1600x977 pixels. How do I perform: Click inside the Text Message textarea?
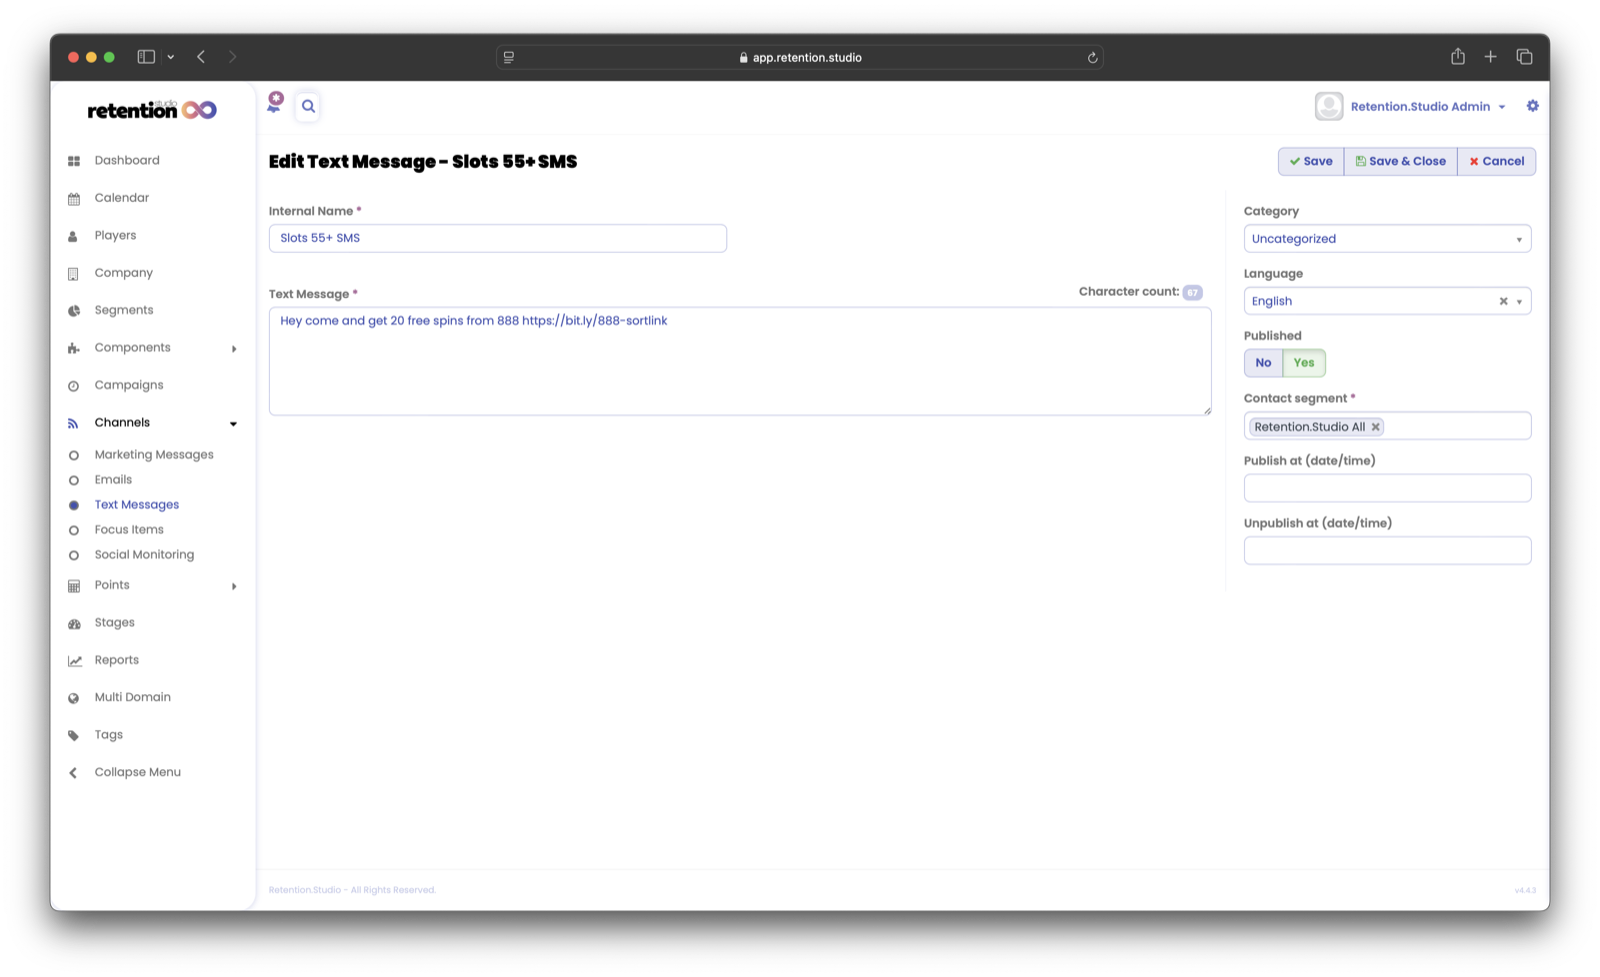739,361
